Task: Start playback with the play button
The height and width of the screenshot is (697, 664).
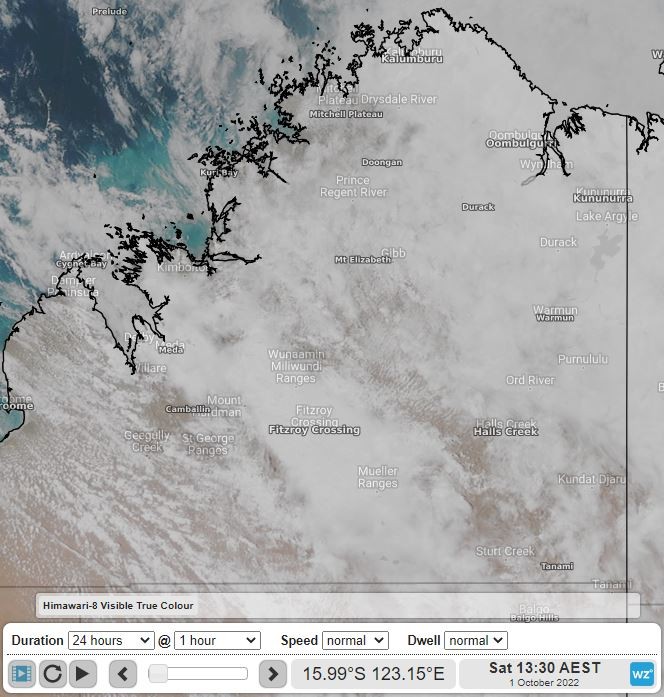Action: [x=83, y=673]
